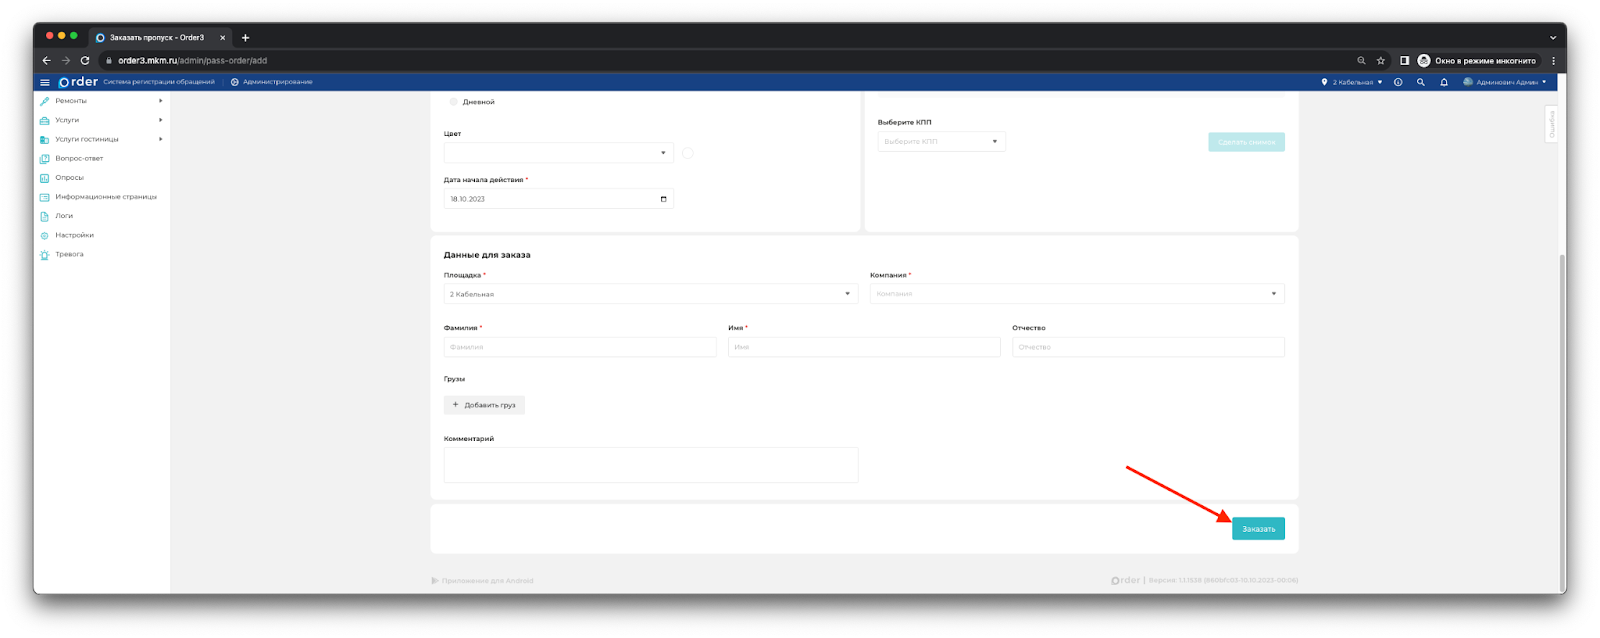Click the info circle icon in header

tap(1398, 82)
